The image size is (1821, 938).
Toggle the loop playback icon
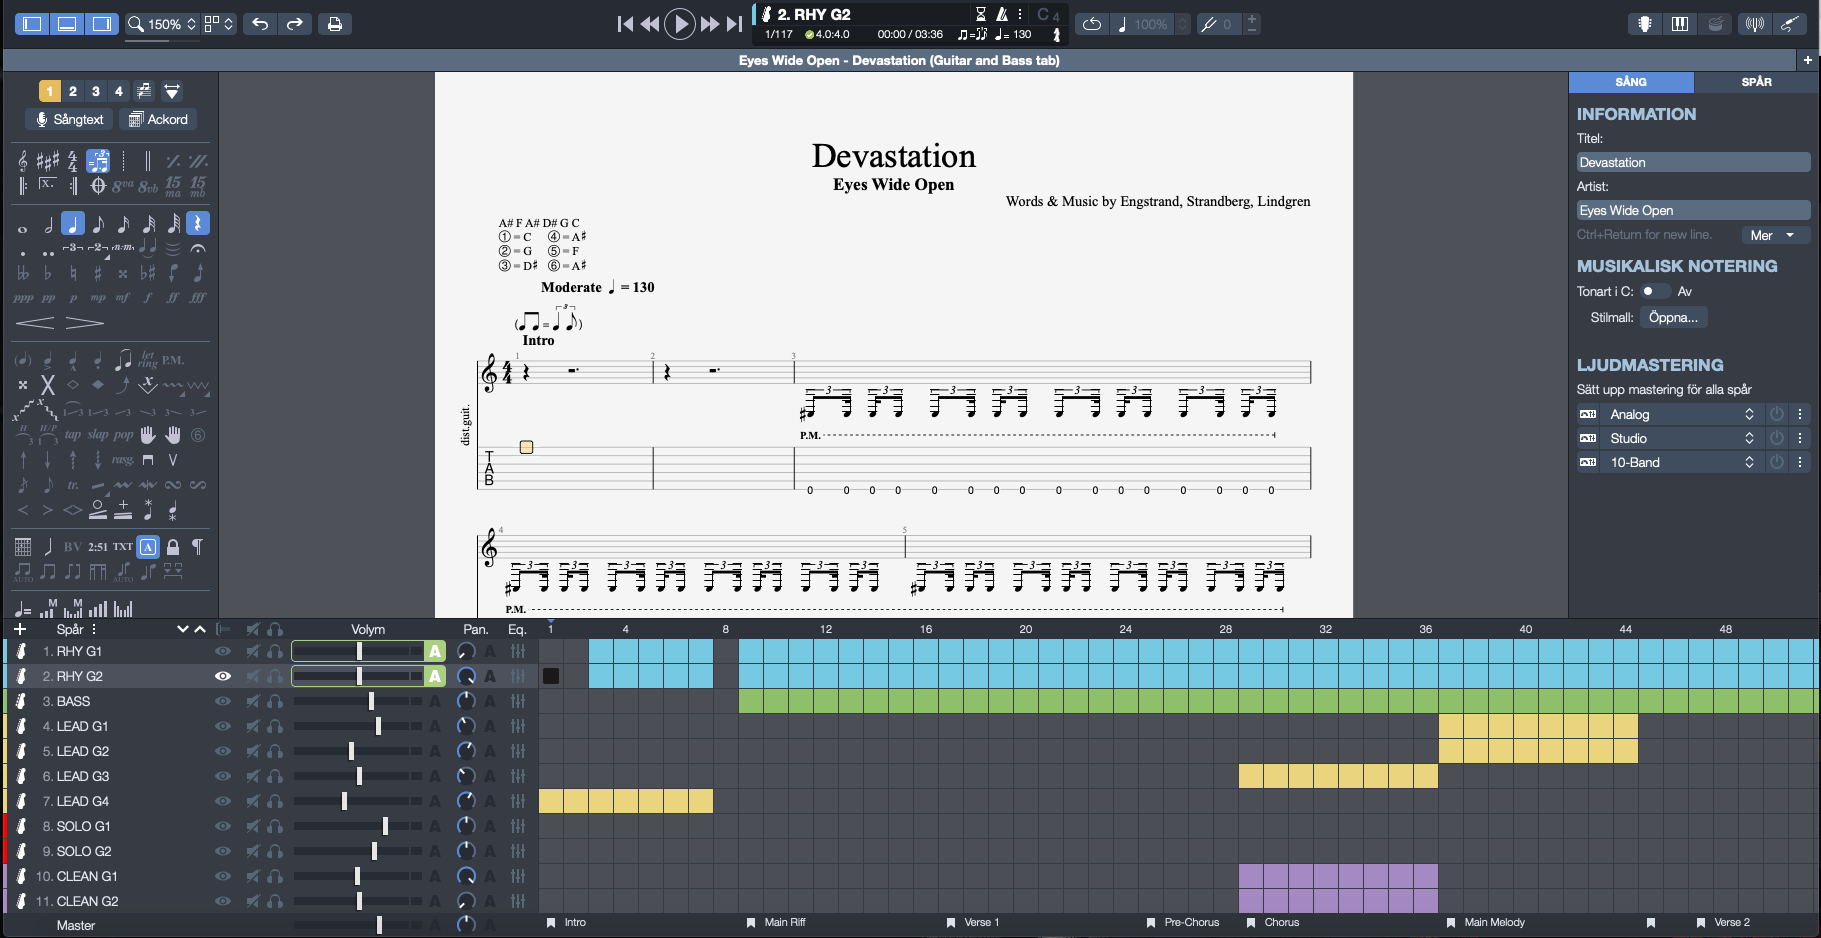(1092, 24)
